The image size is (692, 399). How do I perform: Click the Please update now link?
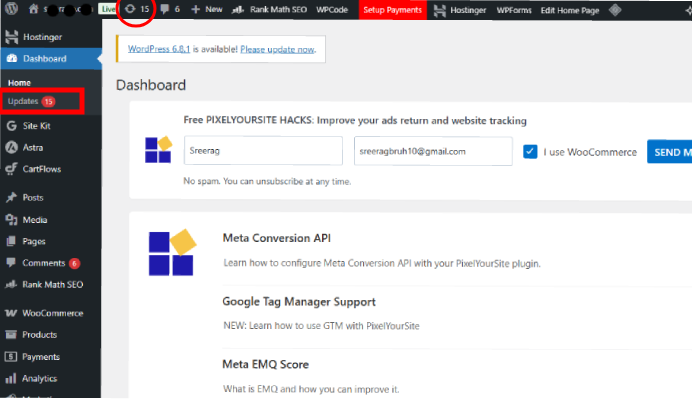tap(277, 49)
